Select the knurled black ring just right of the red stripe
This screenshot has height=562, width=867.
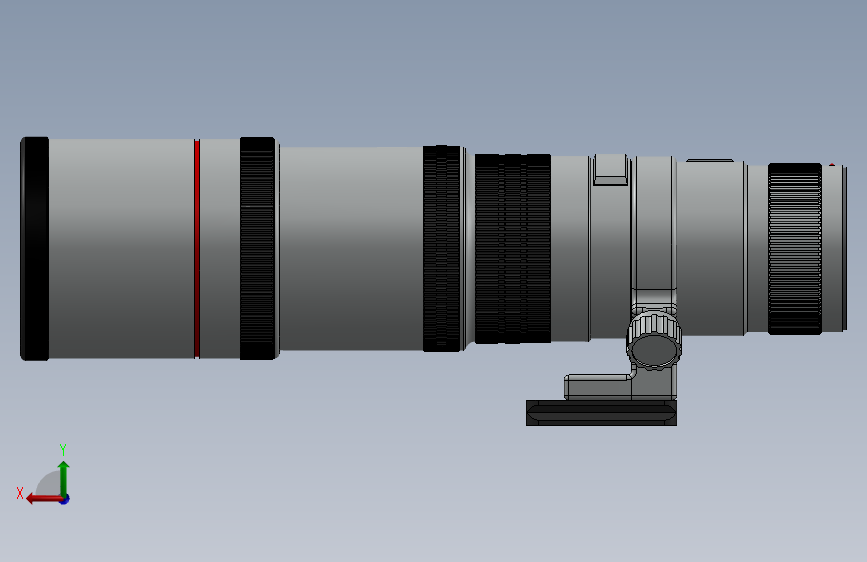pyautogui.click(x=258, y=248)
